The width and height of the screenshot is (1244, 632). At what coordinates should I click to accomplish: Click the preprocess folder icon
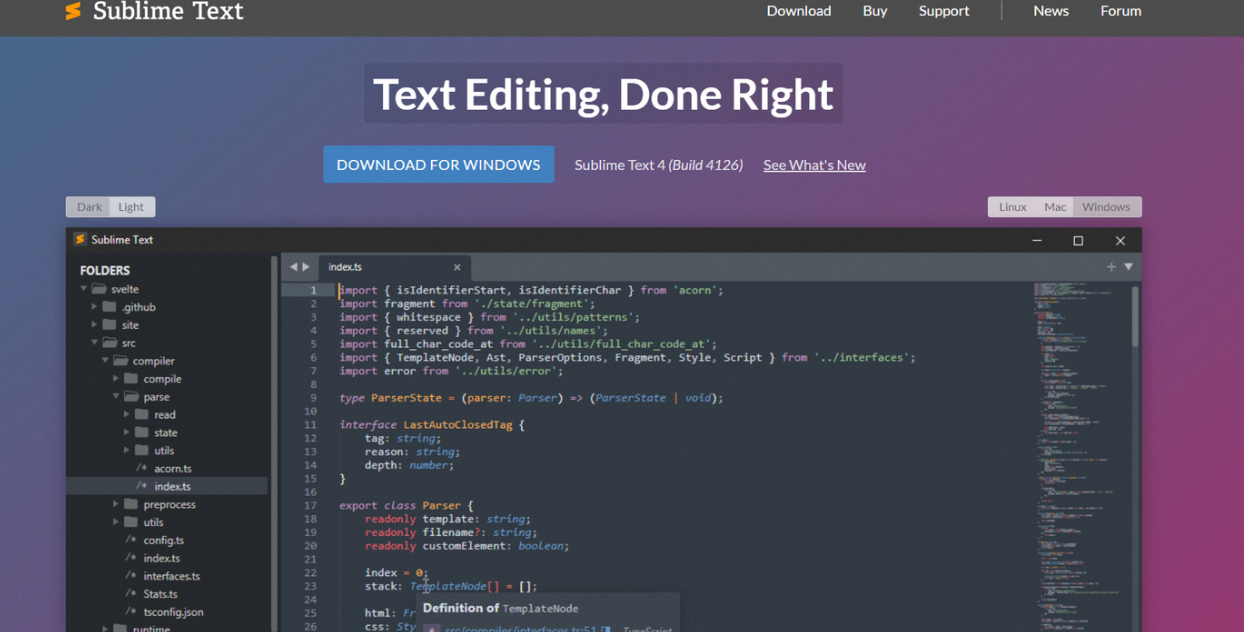pyautogui.click(x=131, y=504)
